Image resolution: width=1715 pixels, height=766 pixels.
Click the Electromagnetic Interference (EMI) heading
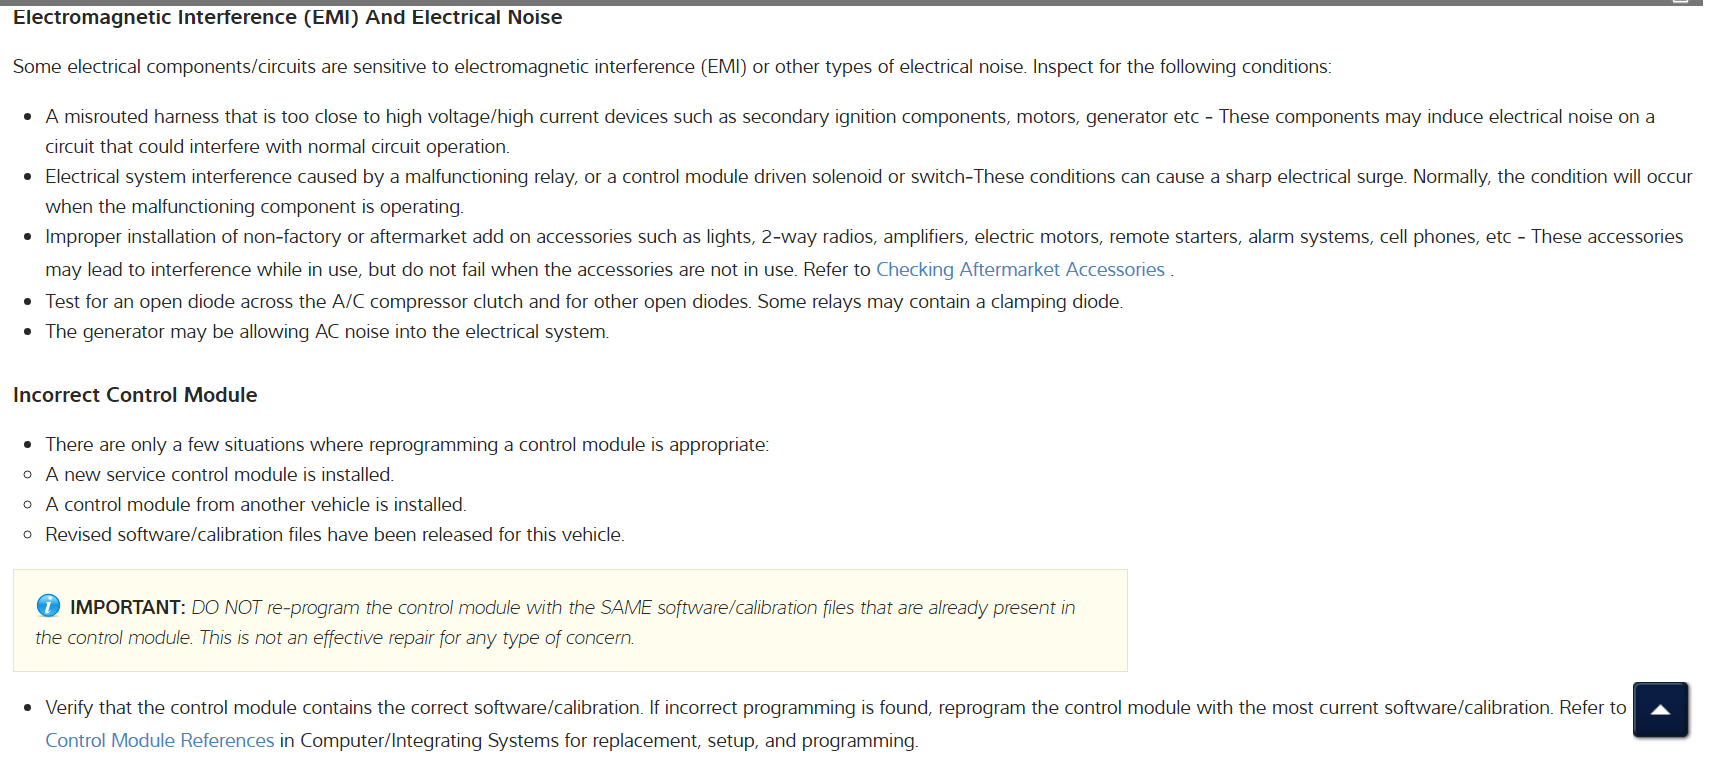[287, 18]
